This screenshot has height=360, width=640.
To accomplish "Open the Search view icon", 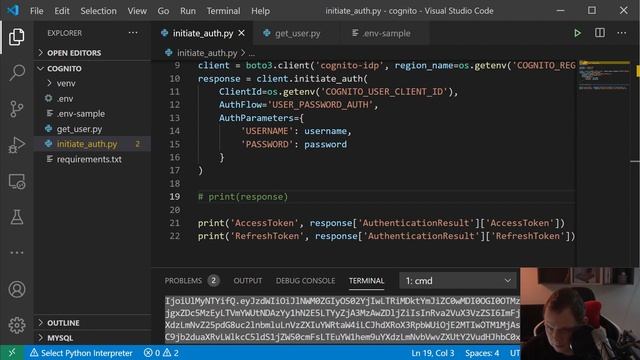I will coord(16,73).
